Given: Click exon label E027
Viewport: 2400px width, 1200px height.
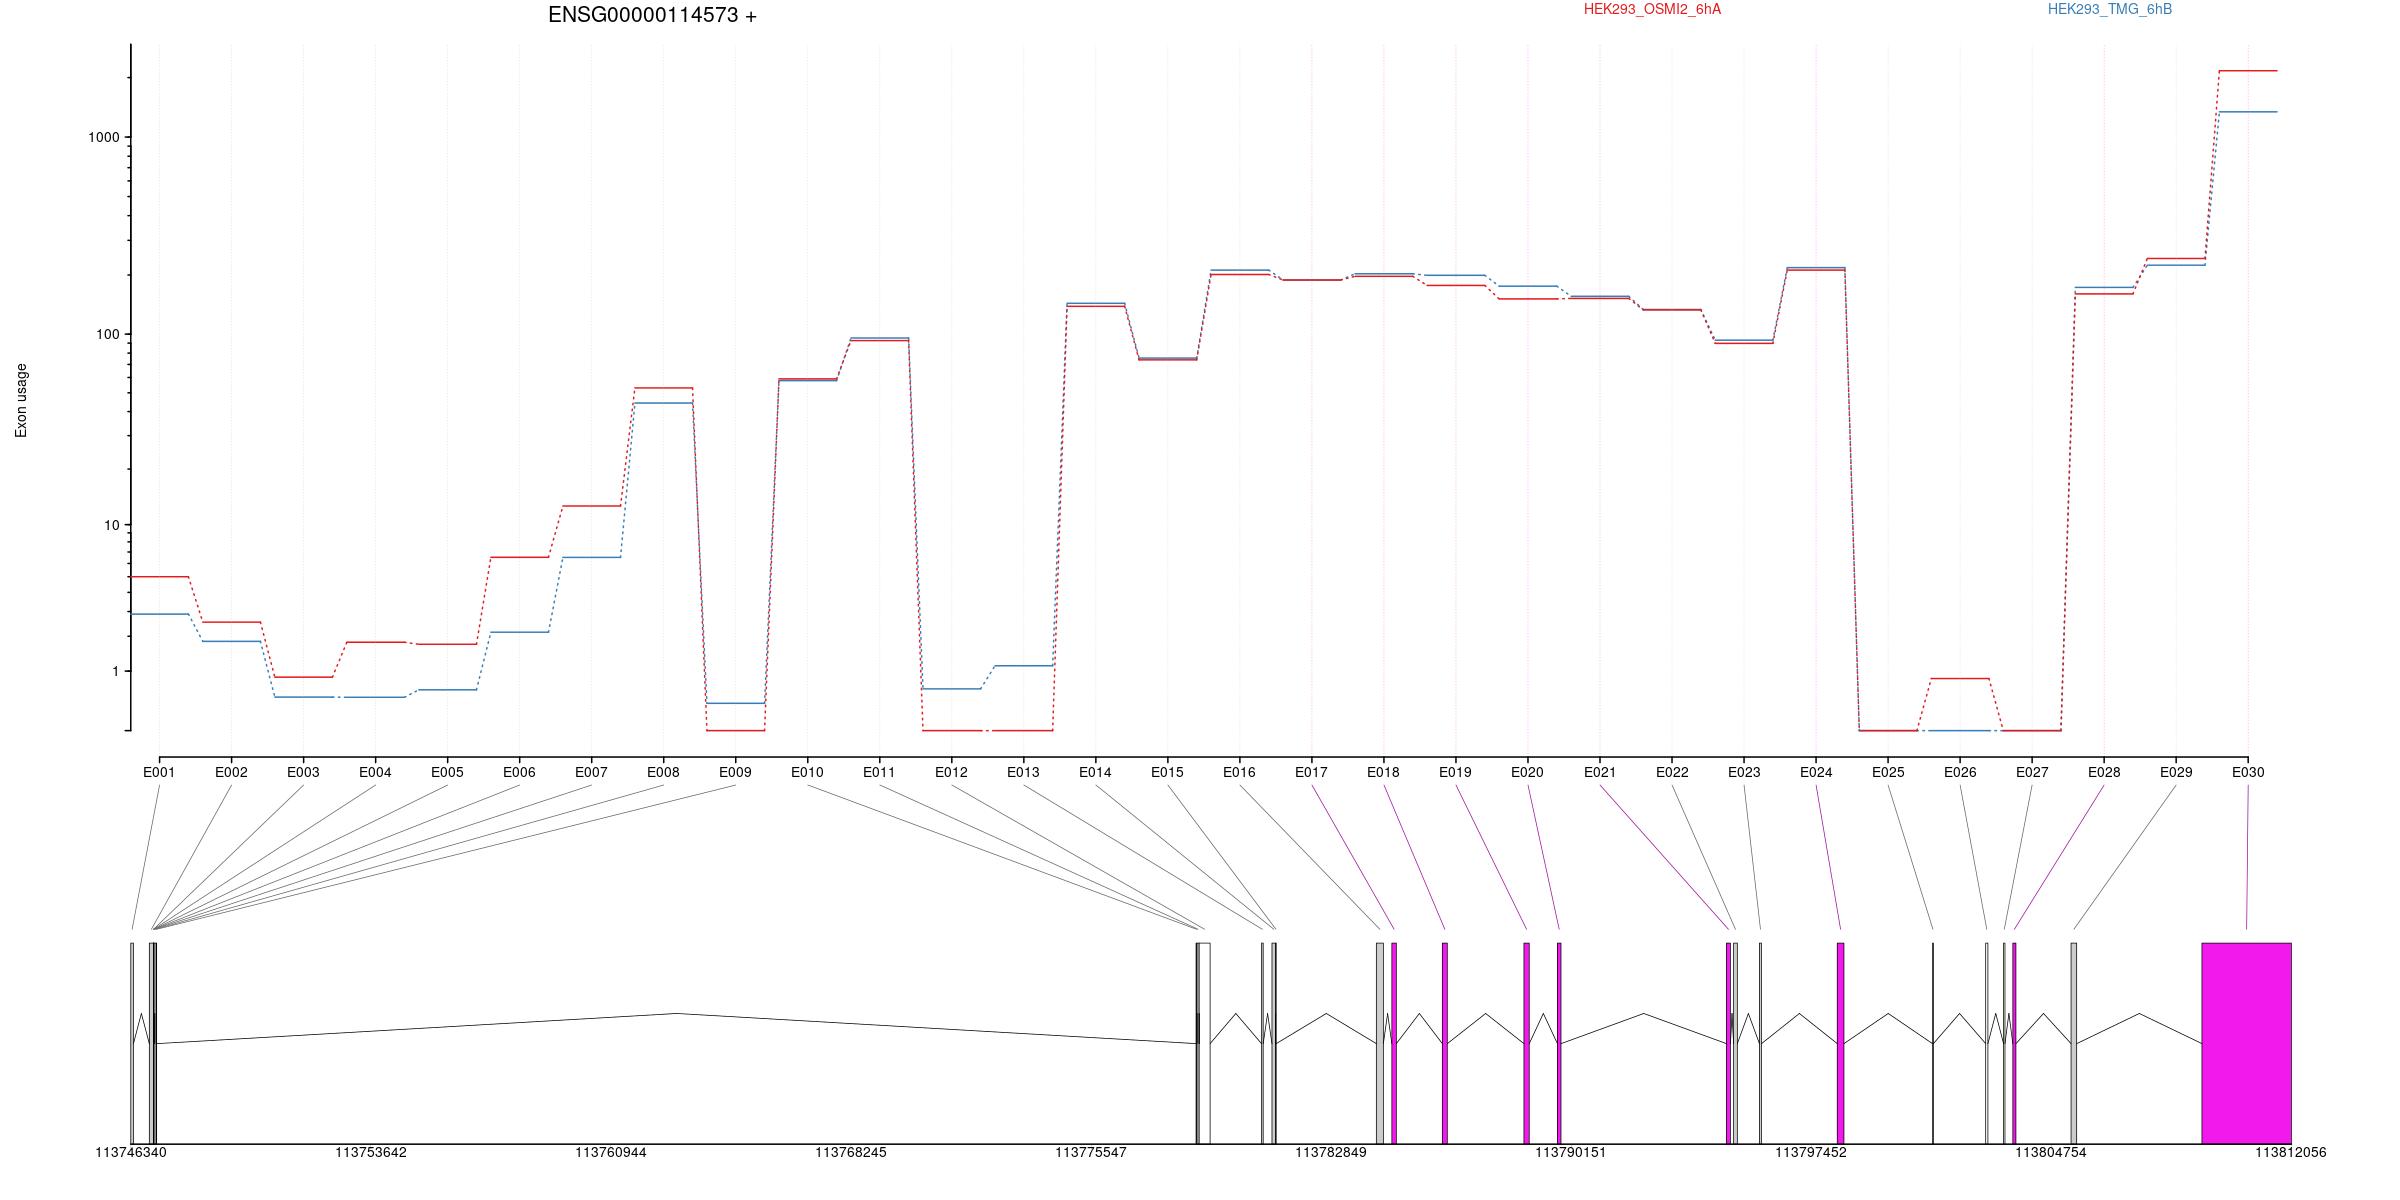Looking at the screenshot, I should 2032,772.
